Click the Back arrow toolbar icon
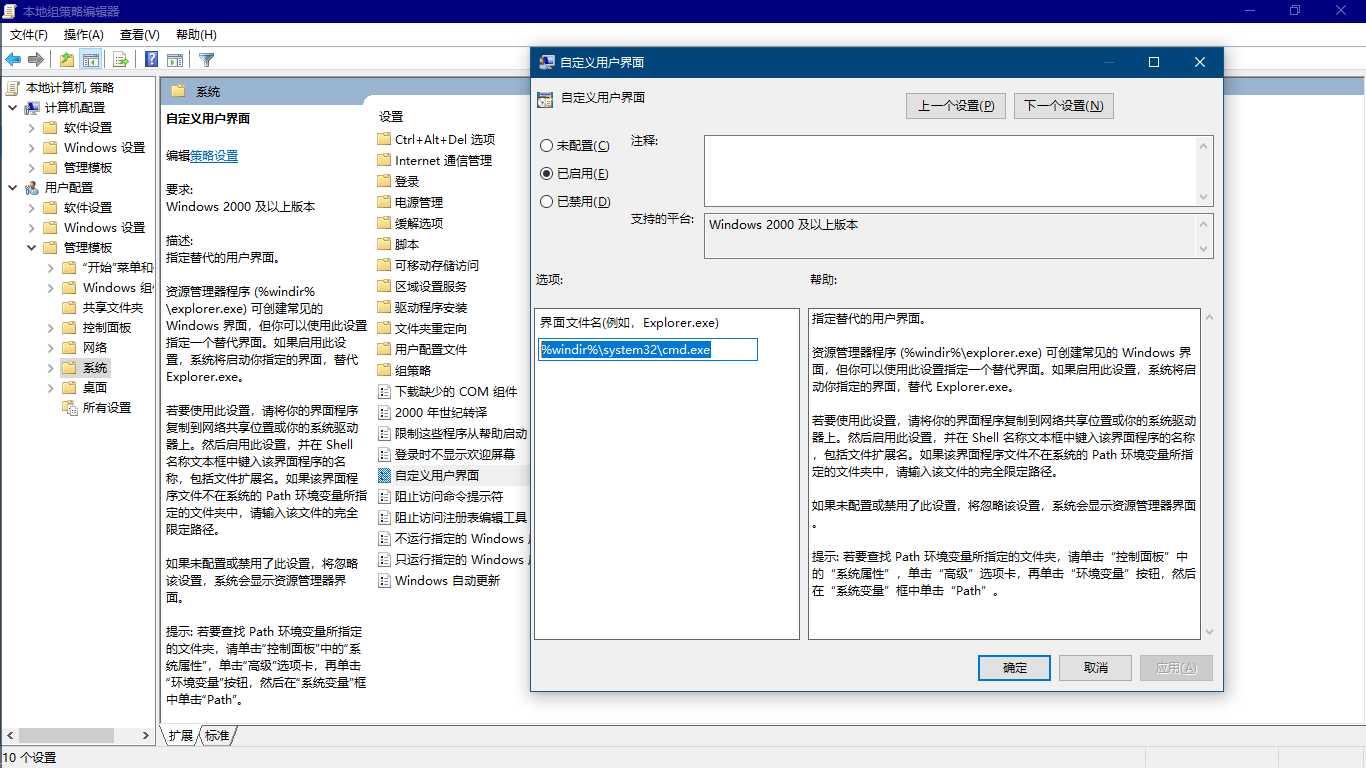 click(x=13, y=60)
